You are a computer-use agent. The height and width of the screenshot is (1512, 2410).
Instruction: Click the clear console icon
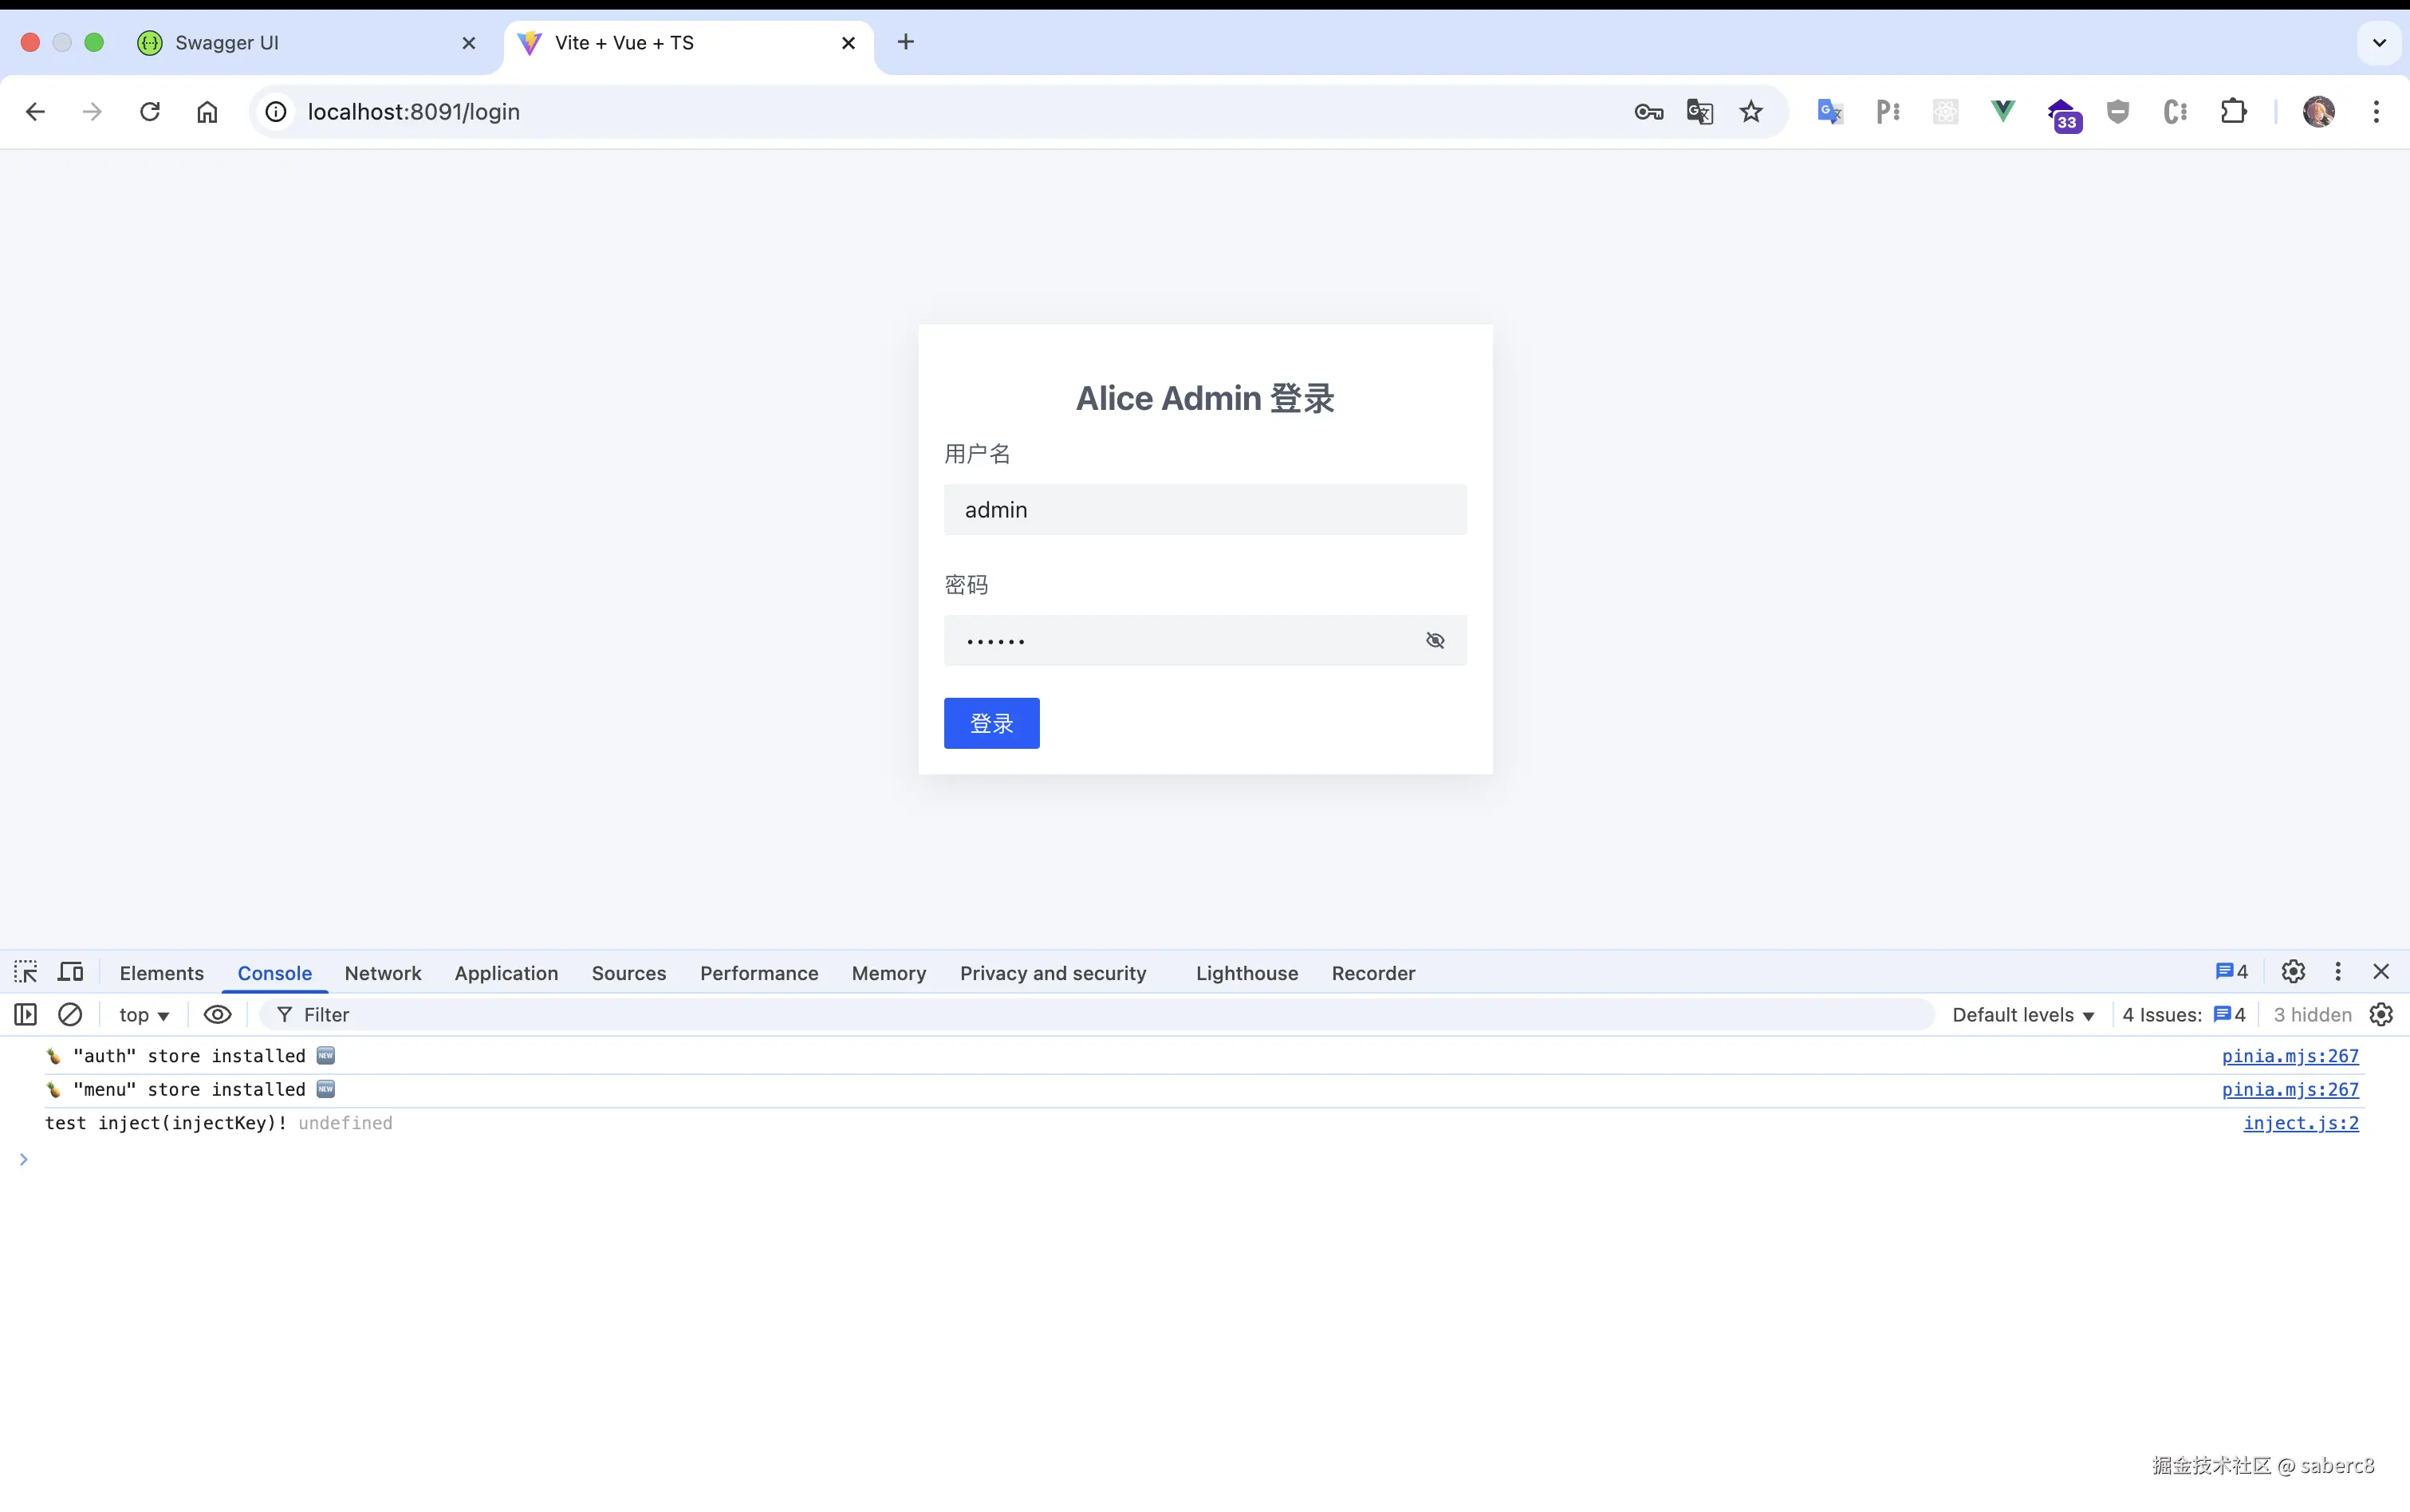70,1014
